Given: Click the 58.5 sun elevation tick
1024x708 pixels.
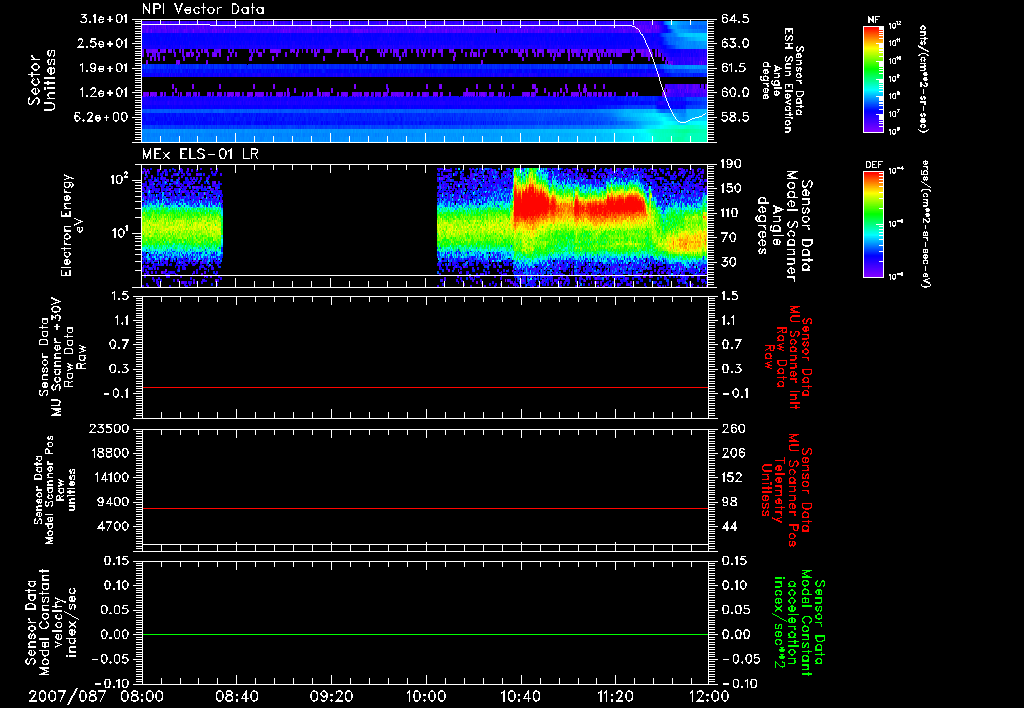Looking at the screenshot, I should [735, 118].
